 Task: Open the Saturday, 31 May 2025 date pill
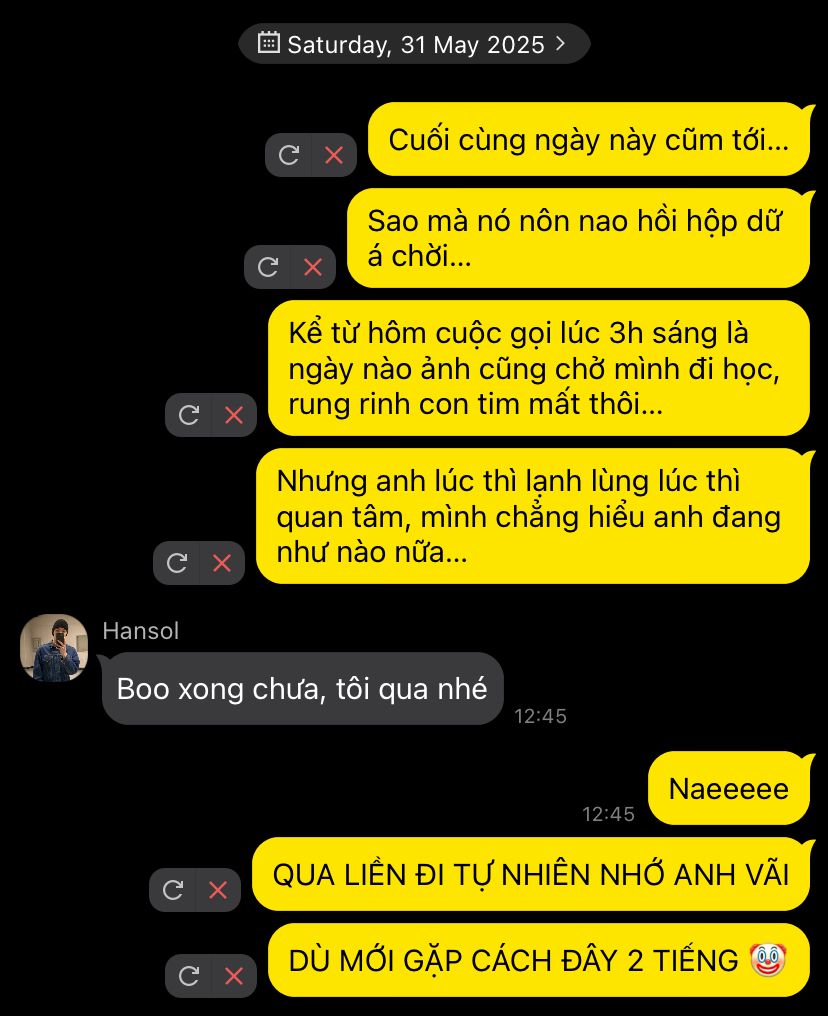click(x=414, y=43)
